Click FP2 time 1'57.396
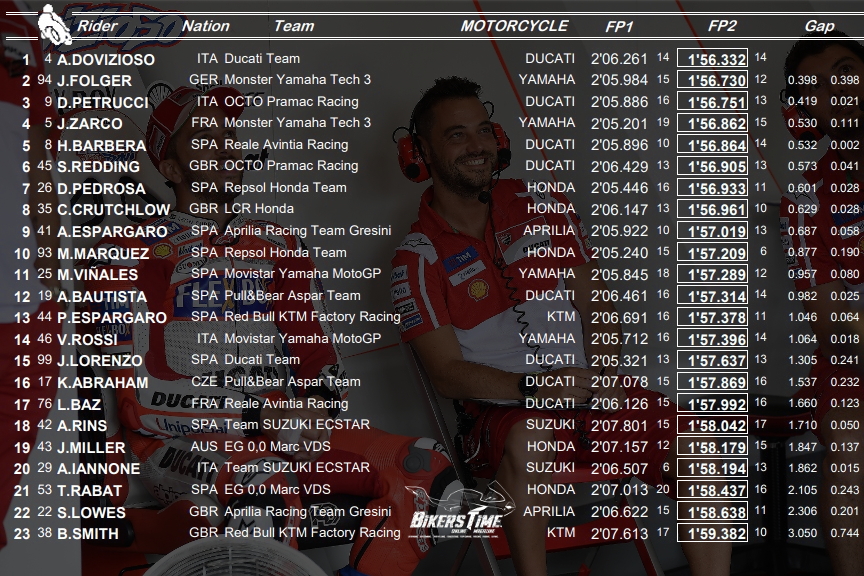 pyautogui.click(x=712, y=339)
